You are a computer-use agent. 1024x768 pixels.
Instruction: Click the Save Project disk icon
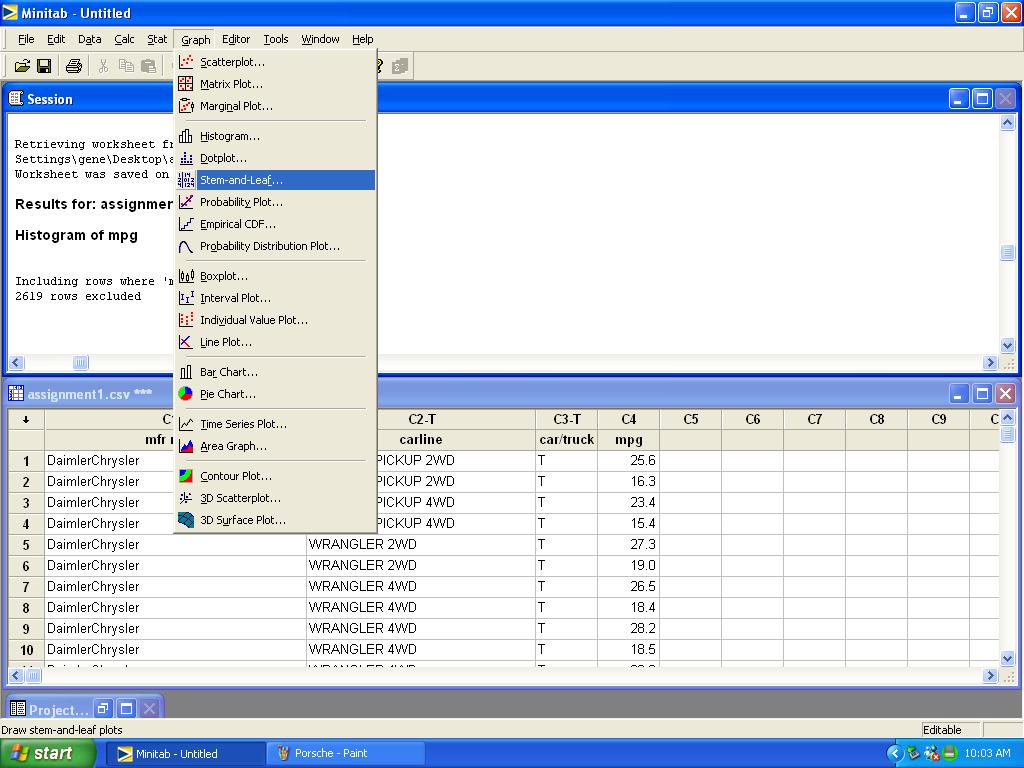[x=44, y=66]
